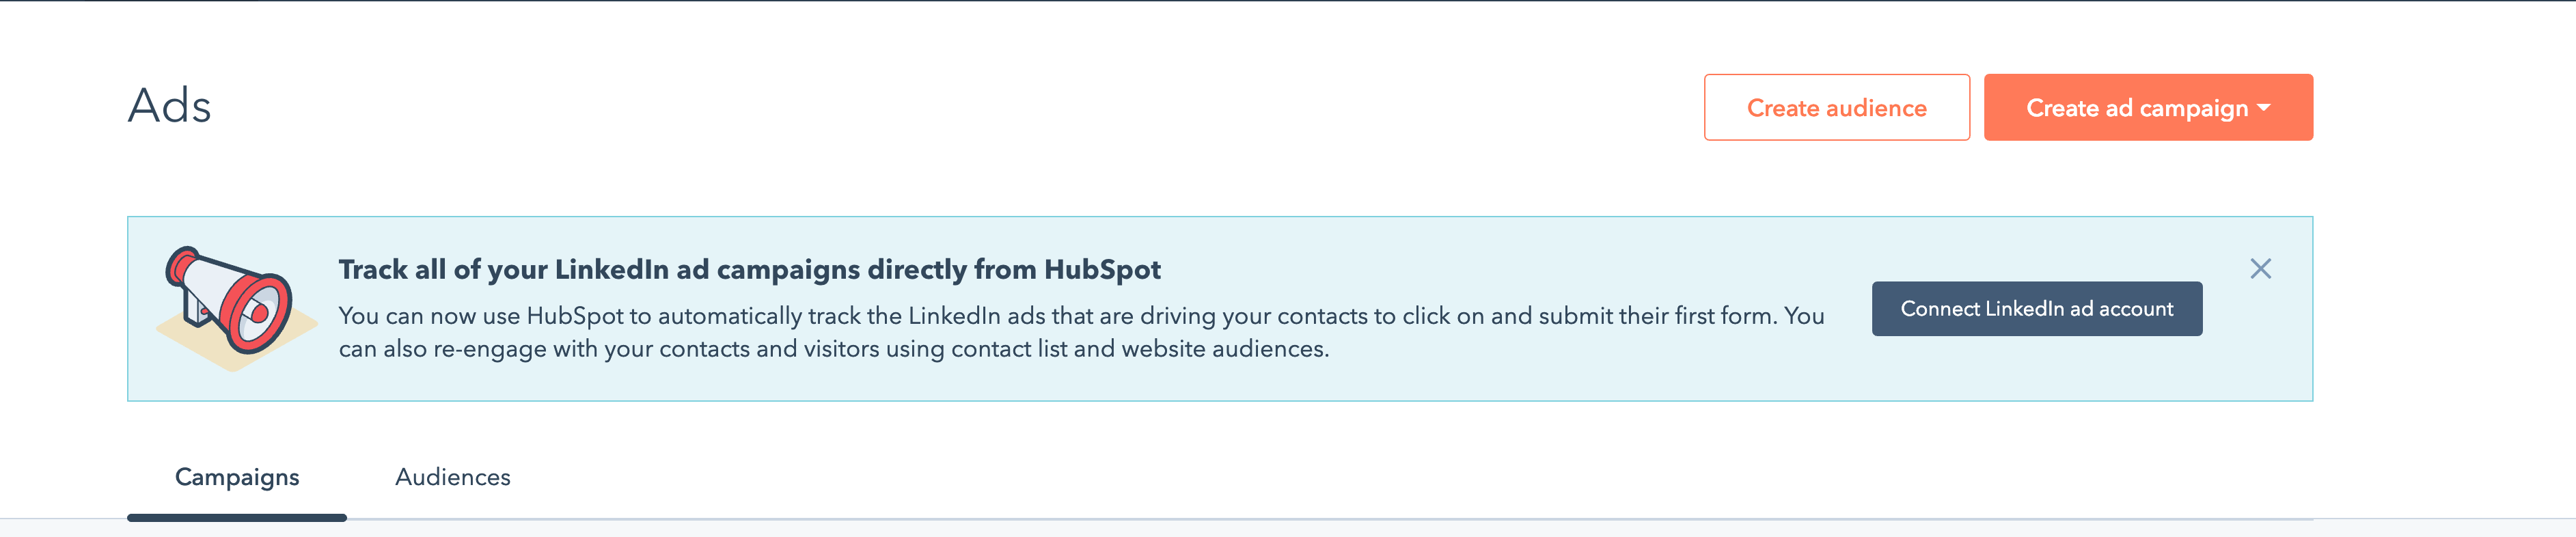2576x537 pixels.
Task: Click the dark underline beneath Campaigns tab
Action: pos(237,517)
